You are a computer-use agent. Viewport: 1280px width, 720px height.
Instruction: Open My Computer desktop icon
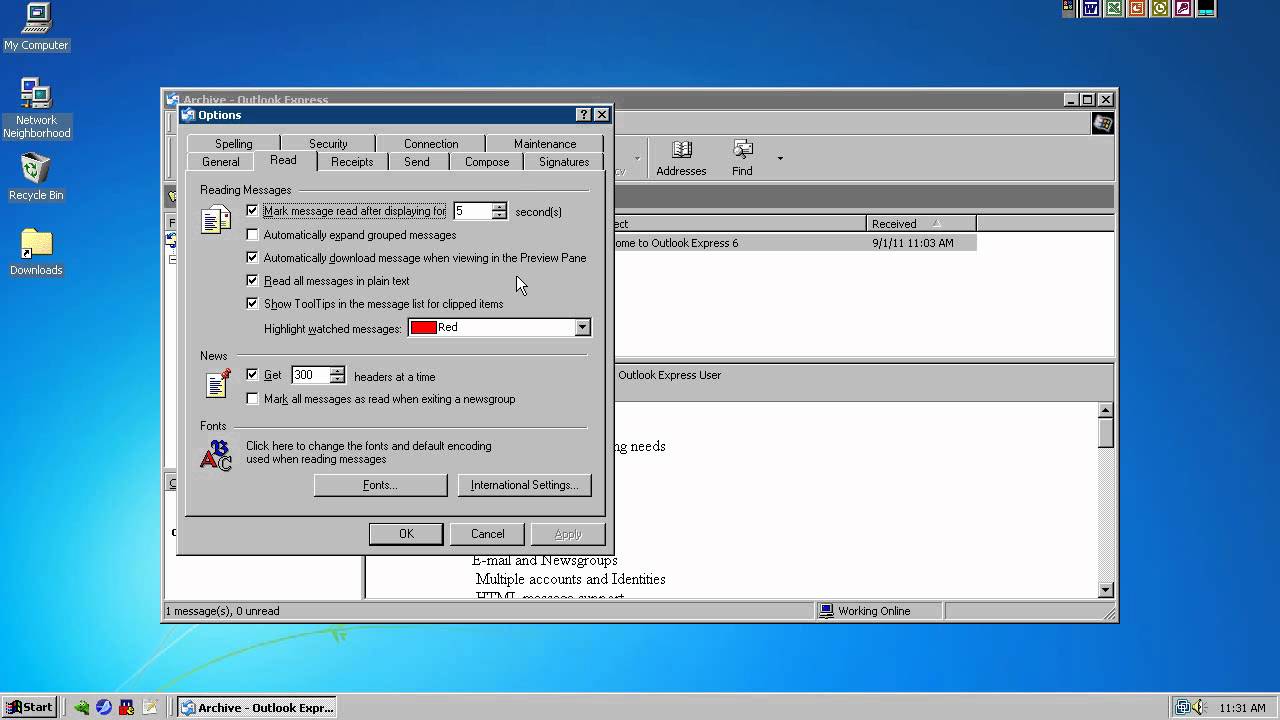(36, 27)
